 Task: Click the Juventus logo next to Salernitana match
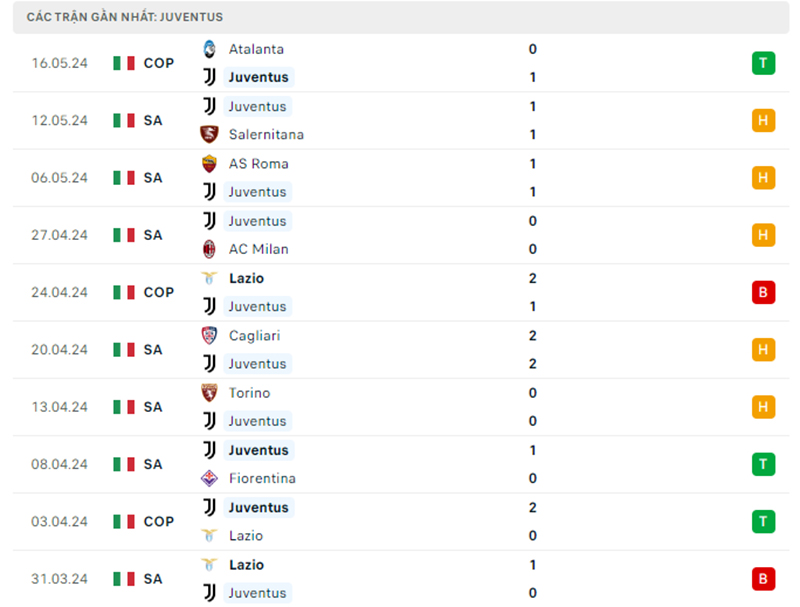211,106
